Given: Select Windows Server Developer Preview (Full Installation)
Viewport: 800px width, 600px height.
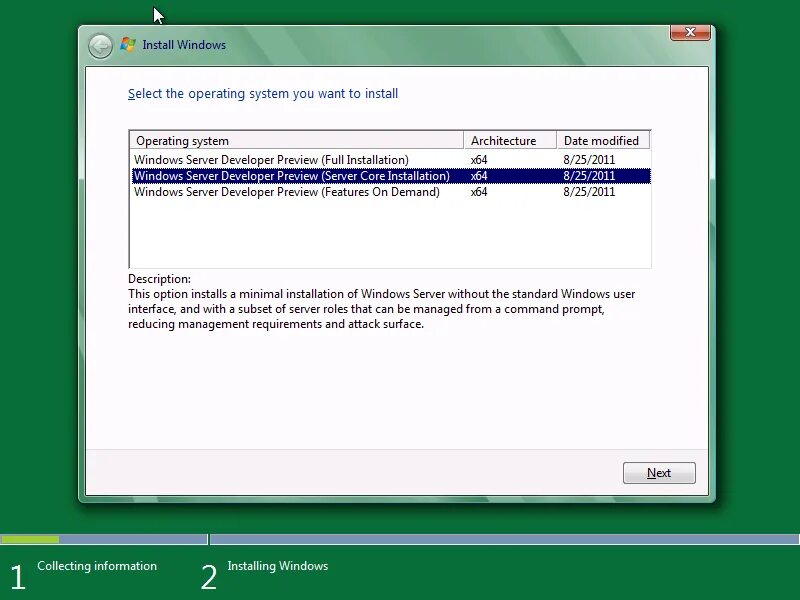Looking at the screenshot, I should (391, 160).
